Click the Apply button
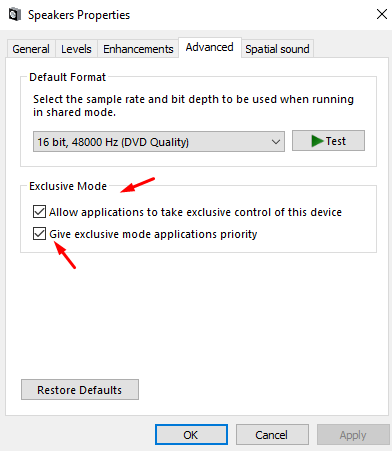Screen dimensions: 392x451 [353, 435]
